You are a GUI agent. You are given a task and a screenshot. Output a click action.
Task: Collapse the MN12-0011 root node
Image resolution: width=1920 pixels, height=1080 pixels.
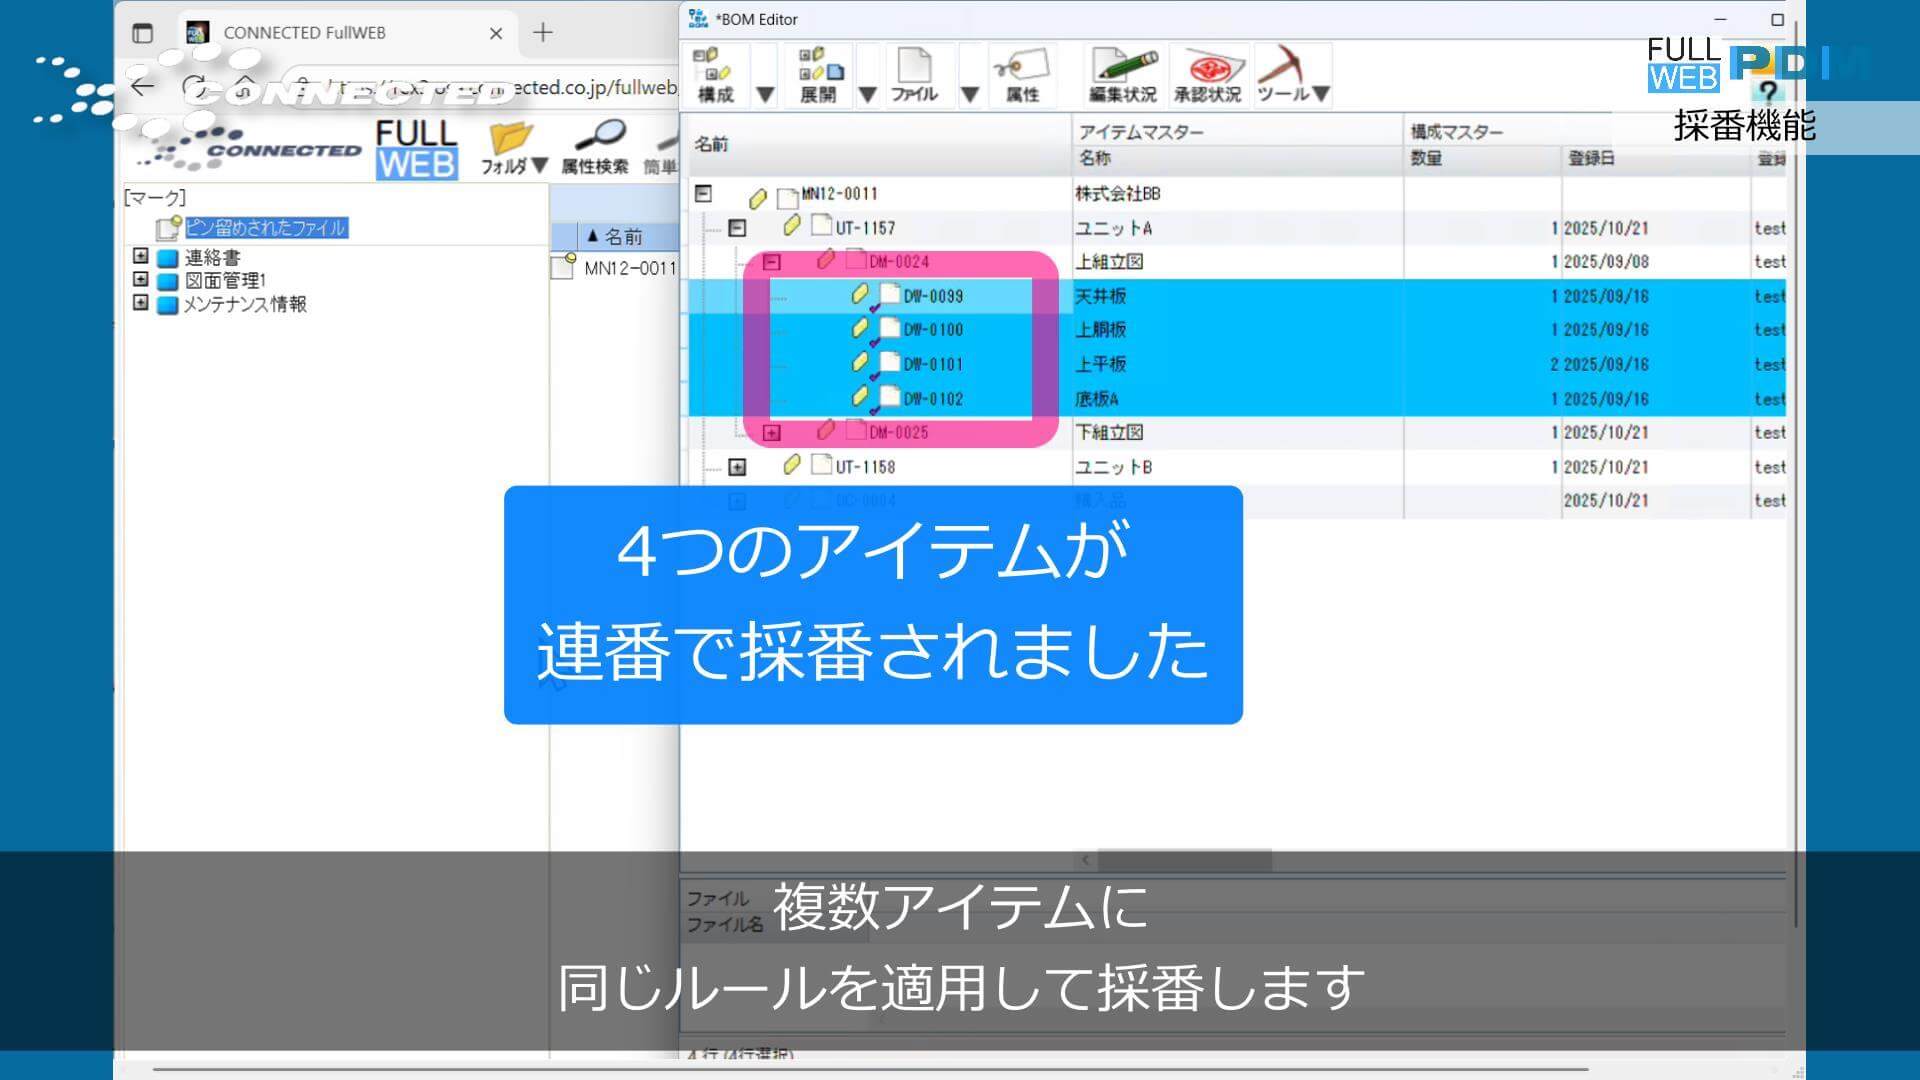pos(703,194)
